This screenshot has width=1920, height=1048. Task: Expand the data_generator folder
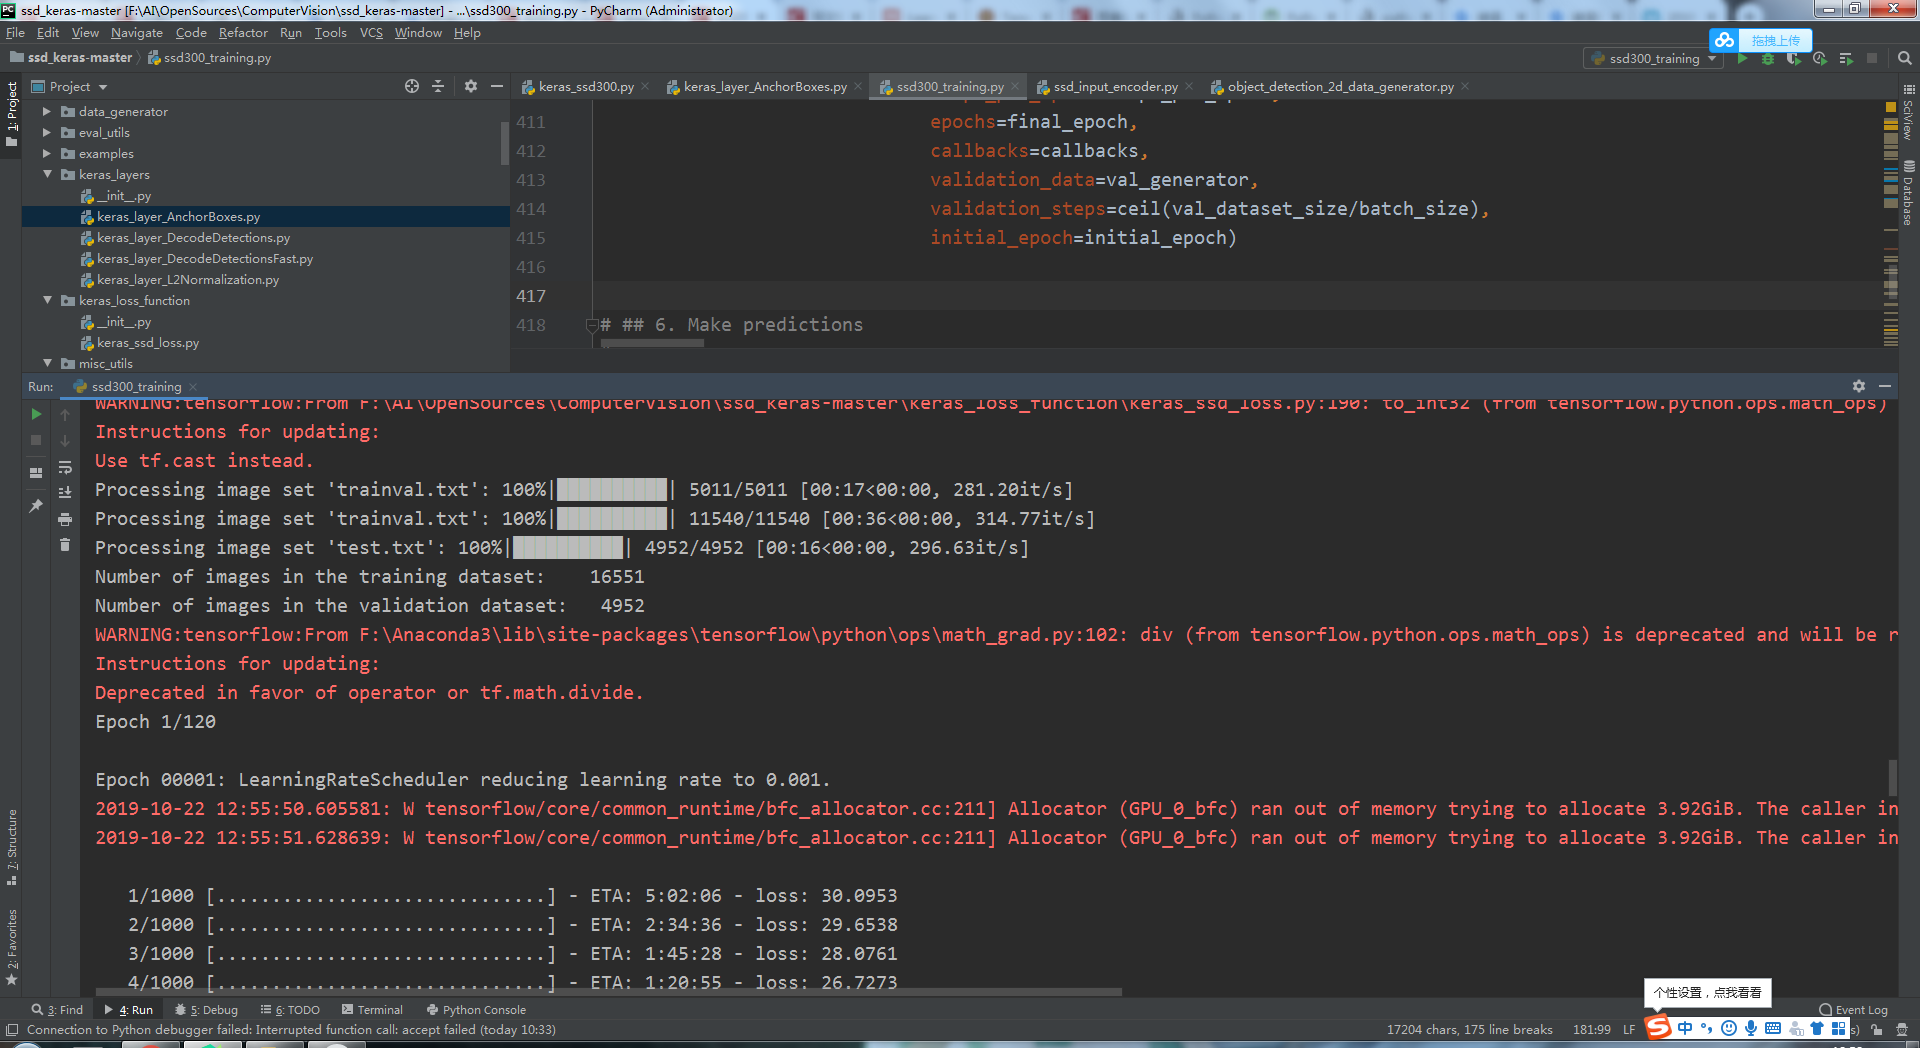point(47,112)
